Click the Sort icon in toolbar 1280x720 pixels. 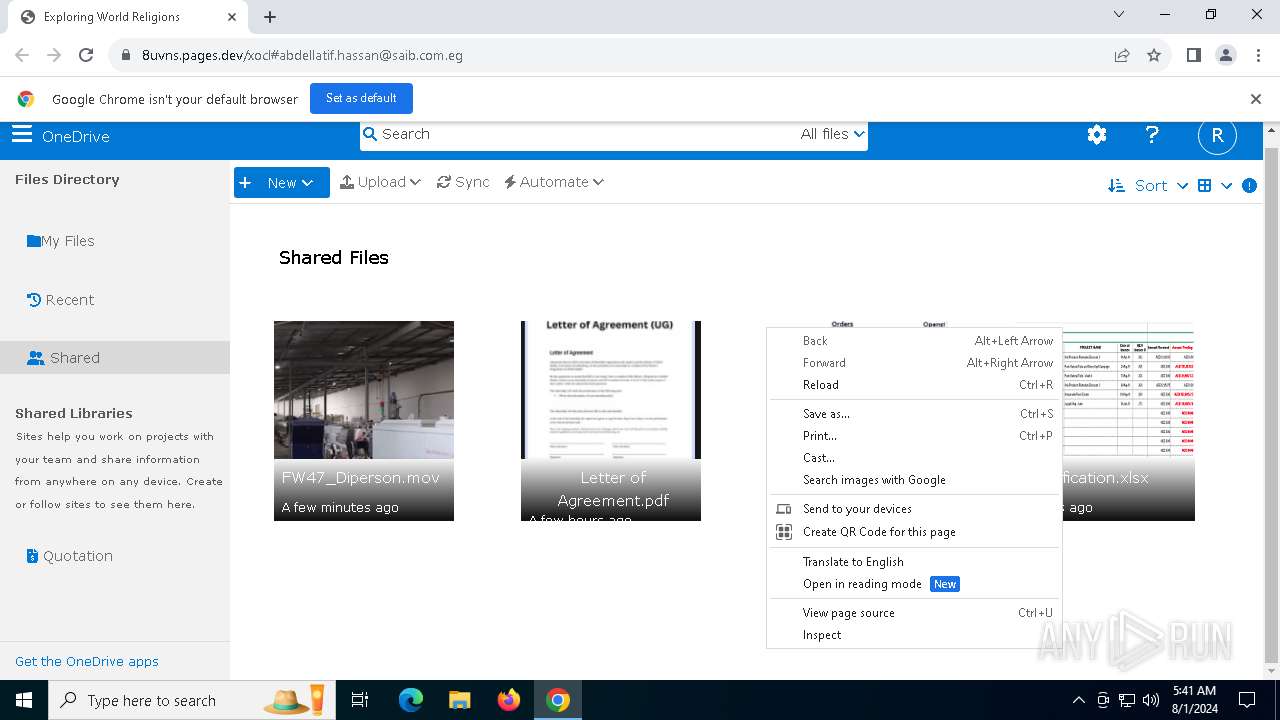click(x=1117, y=186)
